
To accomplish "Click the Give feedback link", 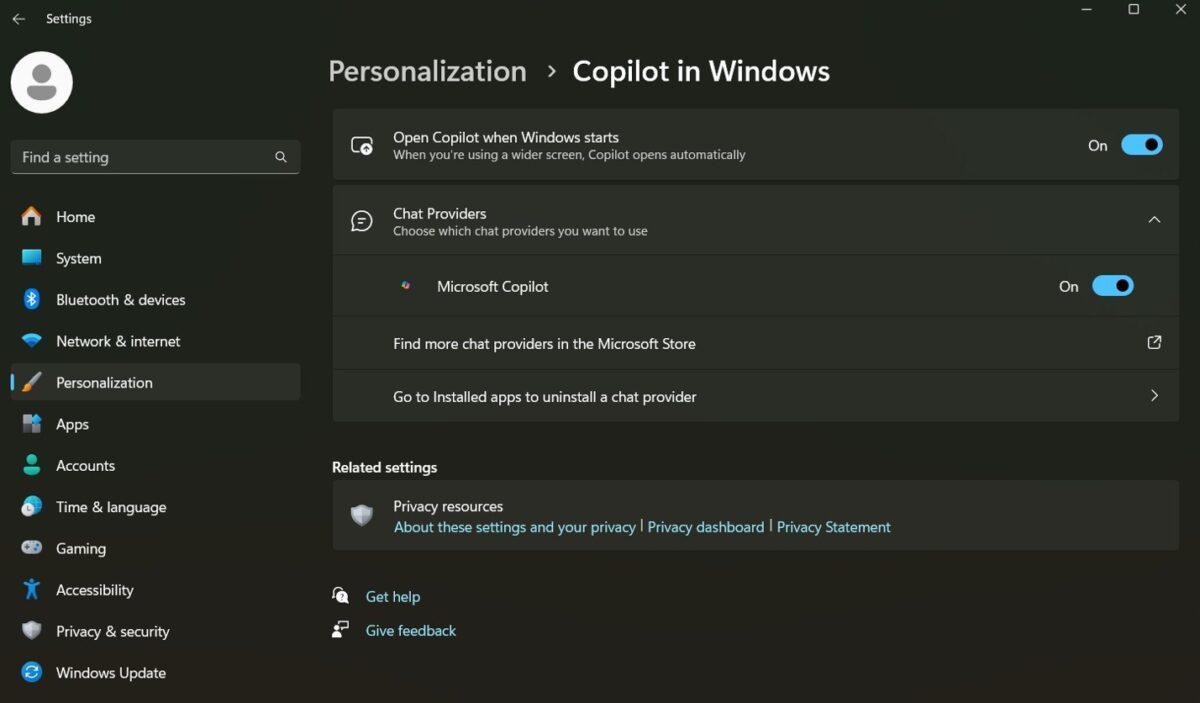I will point(410,631).
